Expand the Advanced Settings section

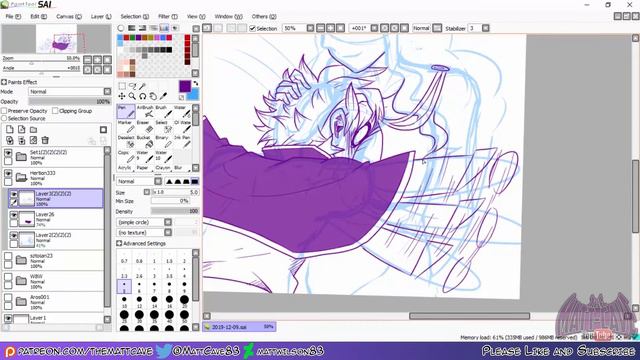point(119,244)
